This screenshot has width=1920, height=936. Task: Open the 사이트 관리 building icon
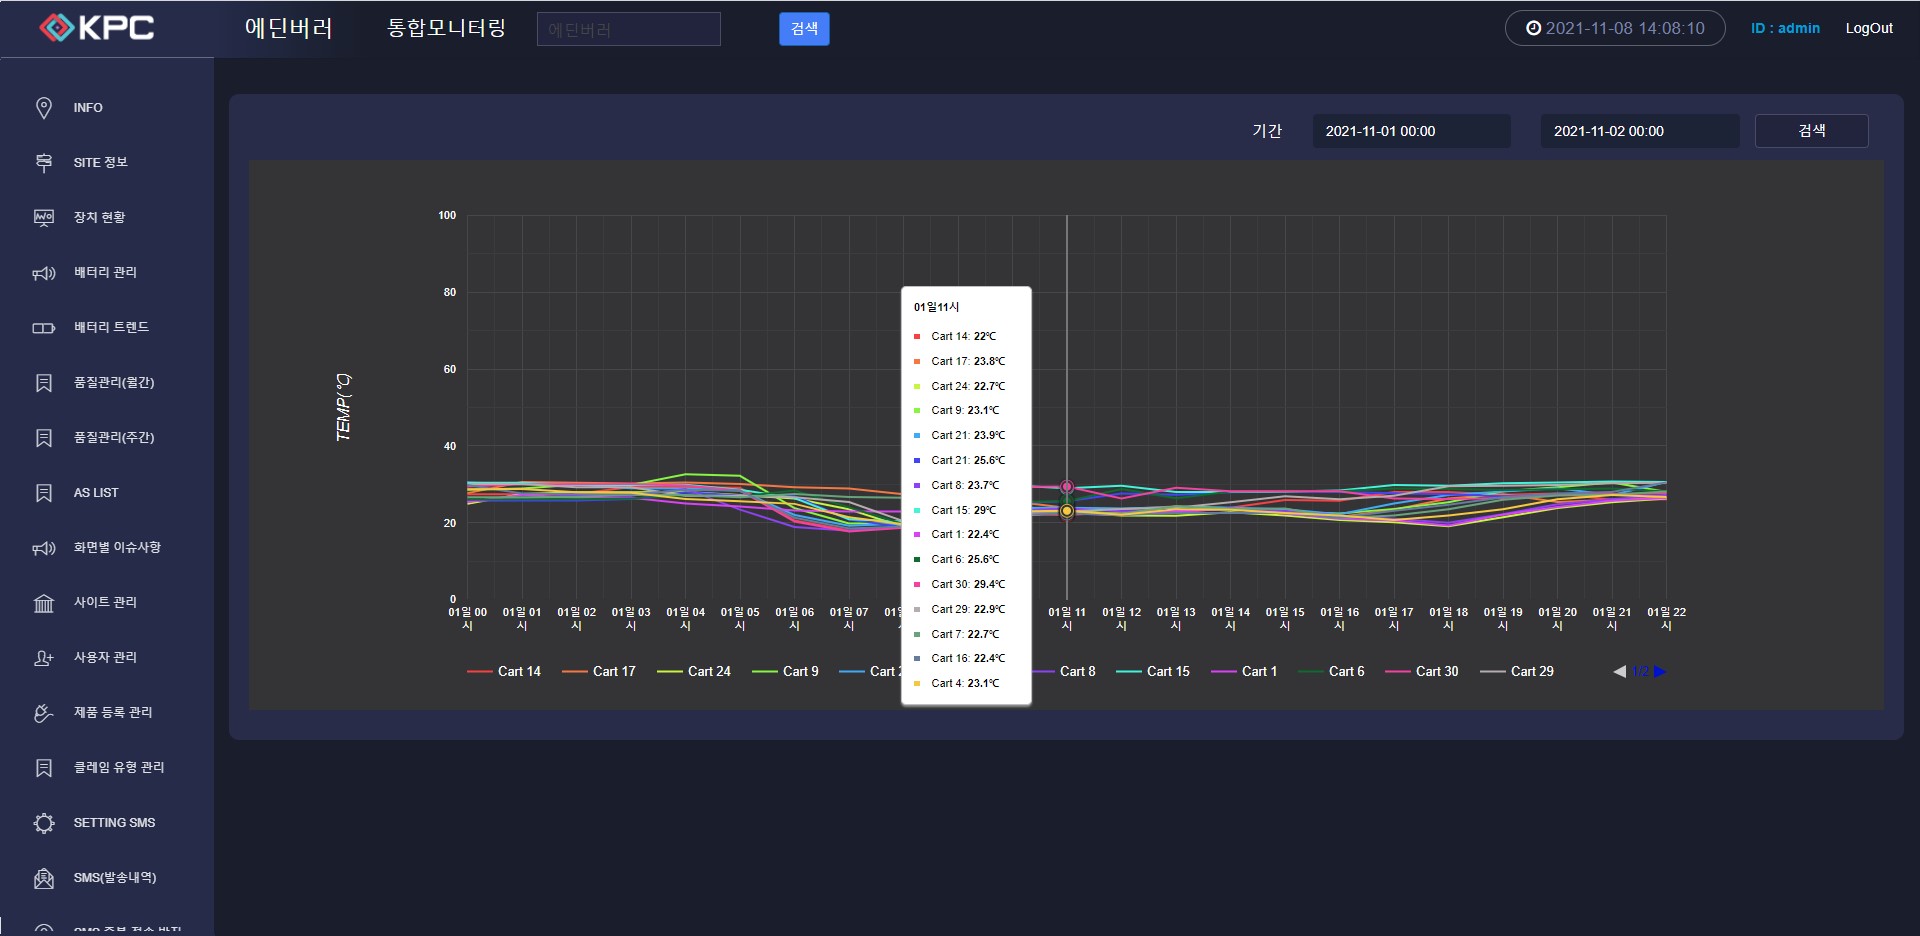[44, 603]
